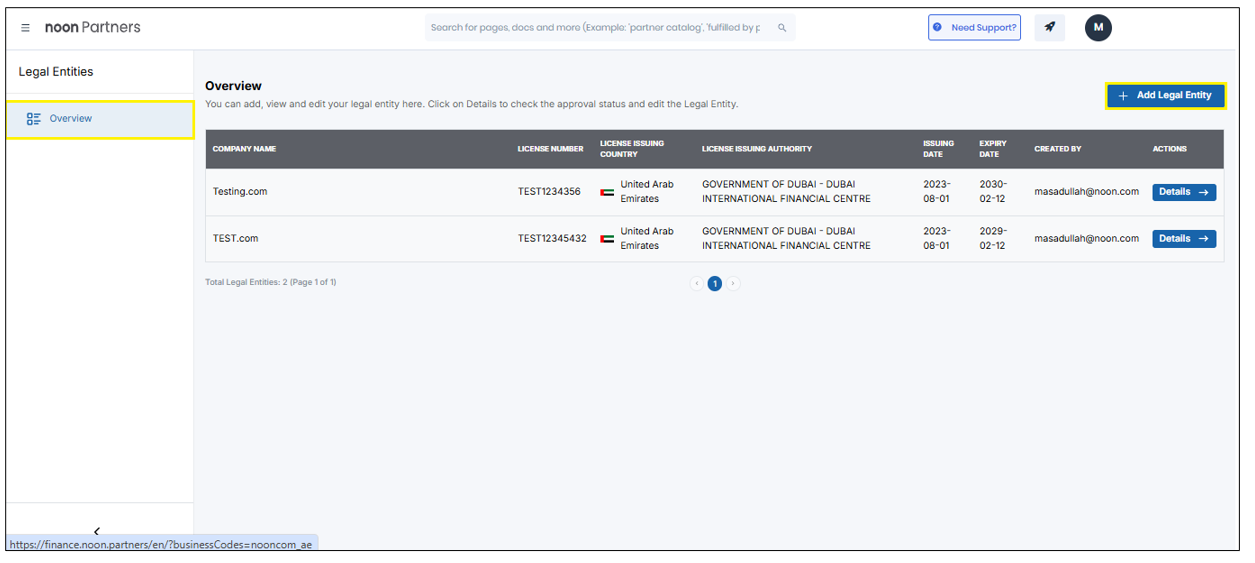Click issuing date in TEST.com row

(x=937, y=239)
